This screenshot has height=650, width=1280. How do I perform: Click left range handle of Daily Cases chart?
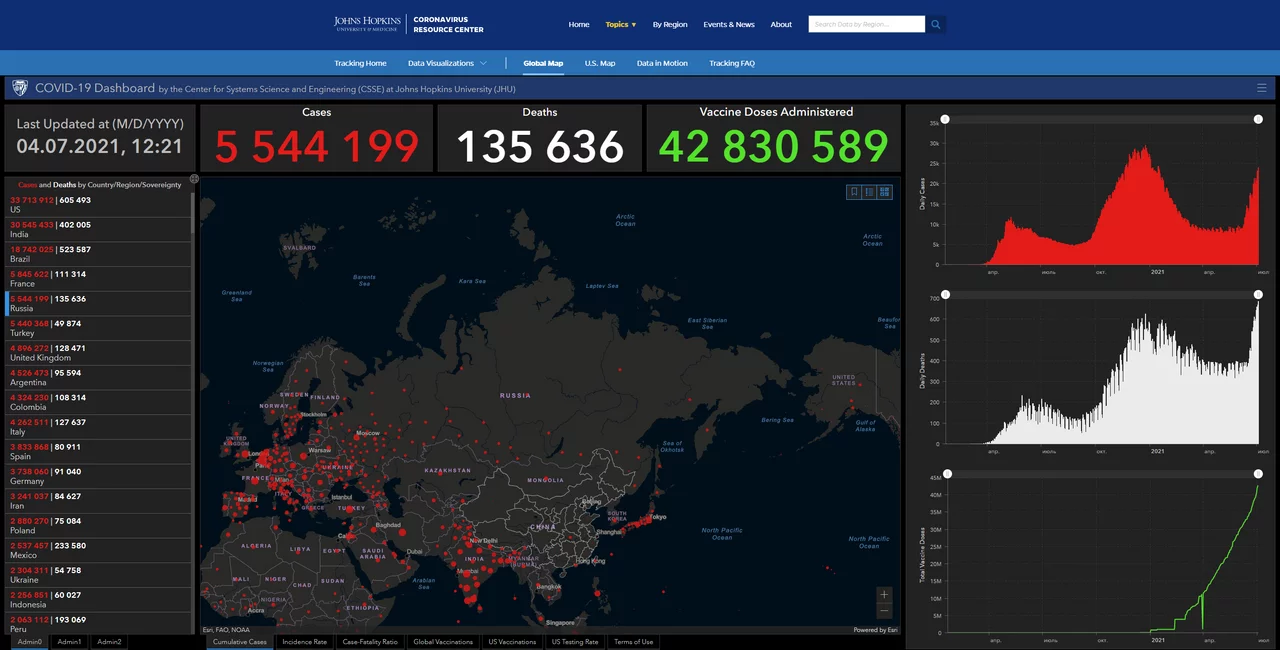pyautogui.click(x=945, y=119)
